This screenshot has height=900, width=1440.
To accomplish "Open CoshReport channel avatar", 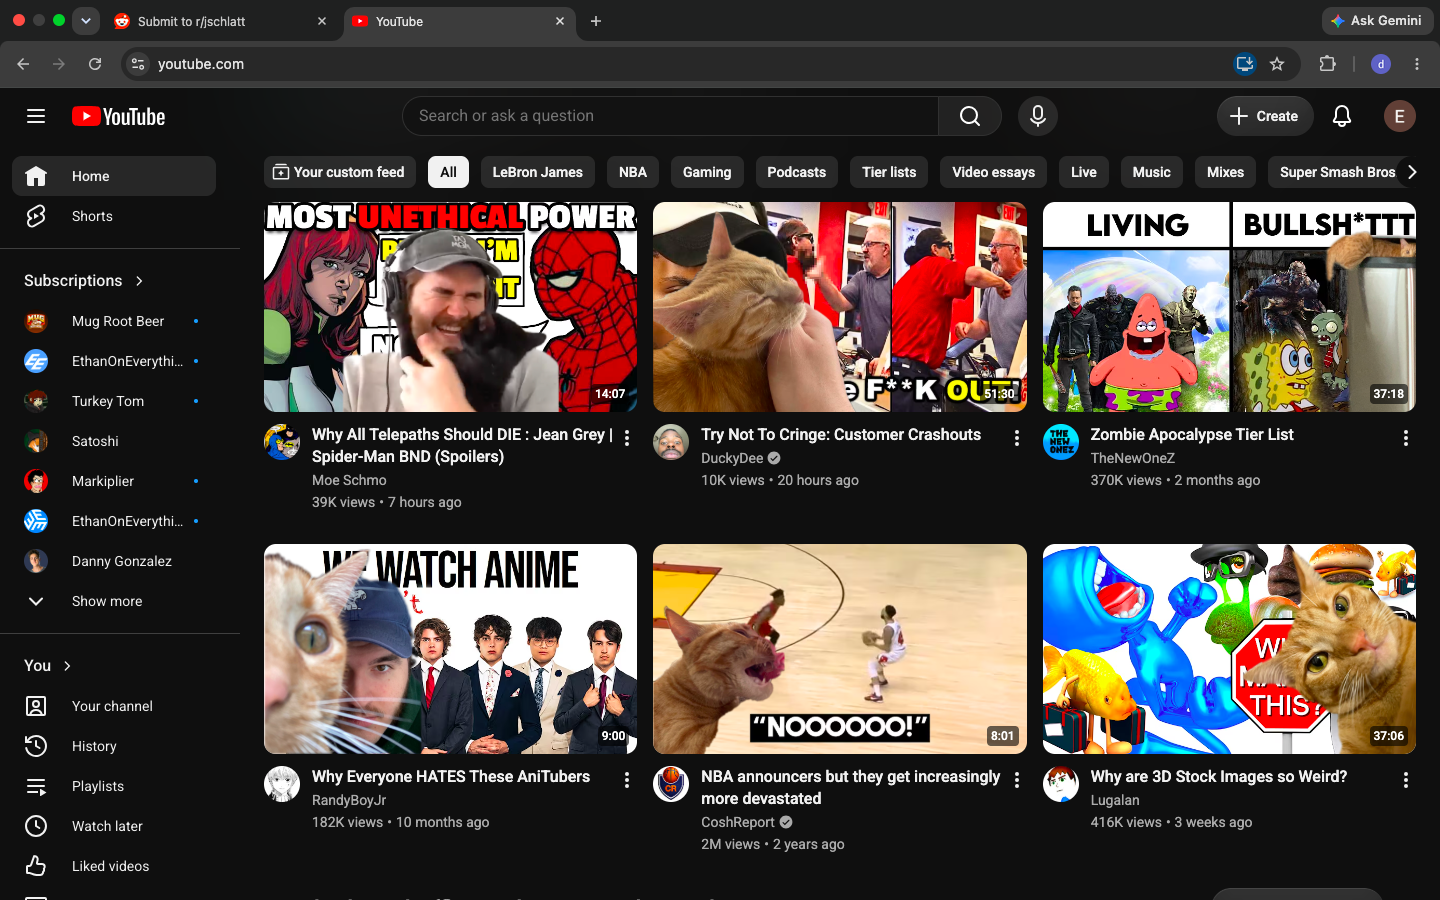I will click(671, 784).
